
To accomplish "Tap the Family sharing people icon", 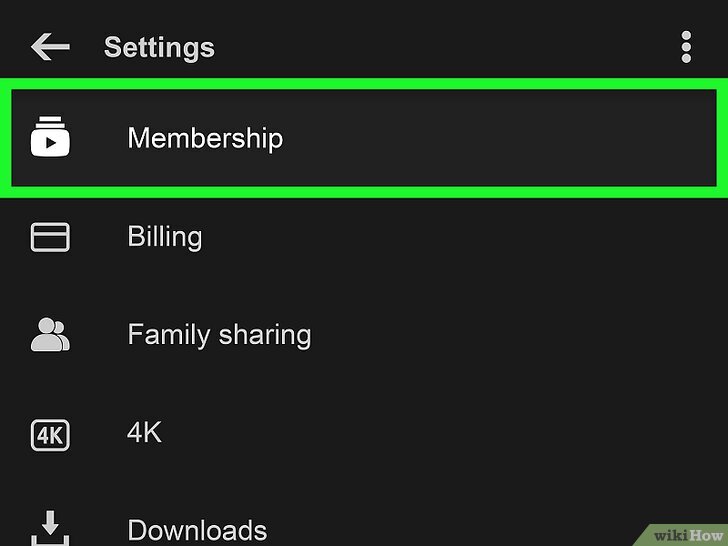I will pos(50,334).
